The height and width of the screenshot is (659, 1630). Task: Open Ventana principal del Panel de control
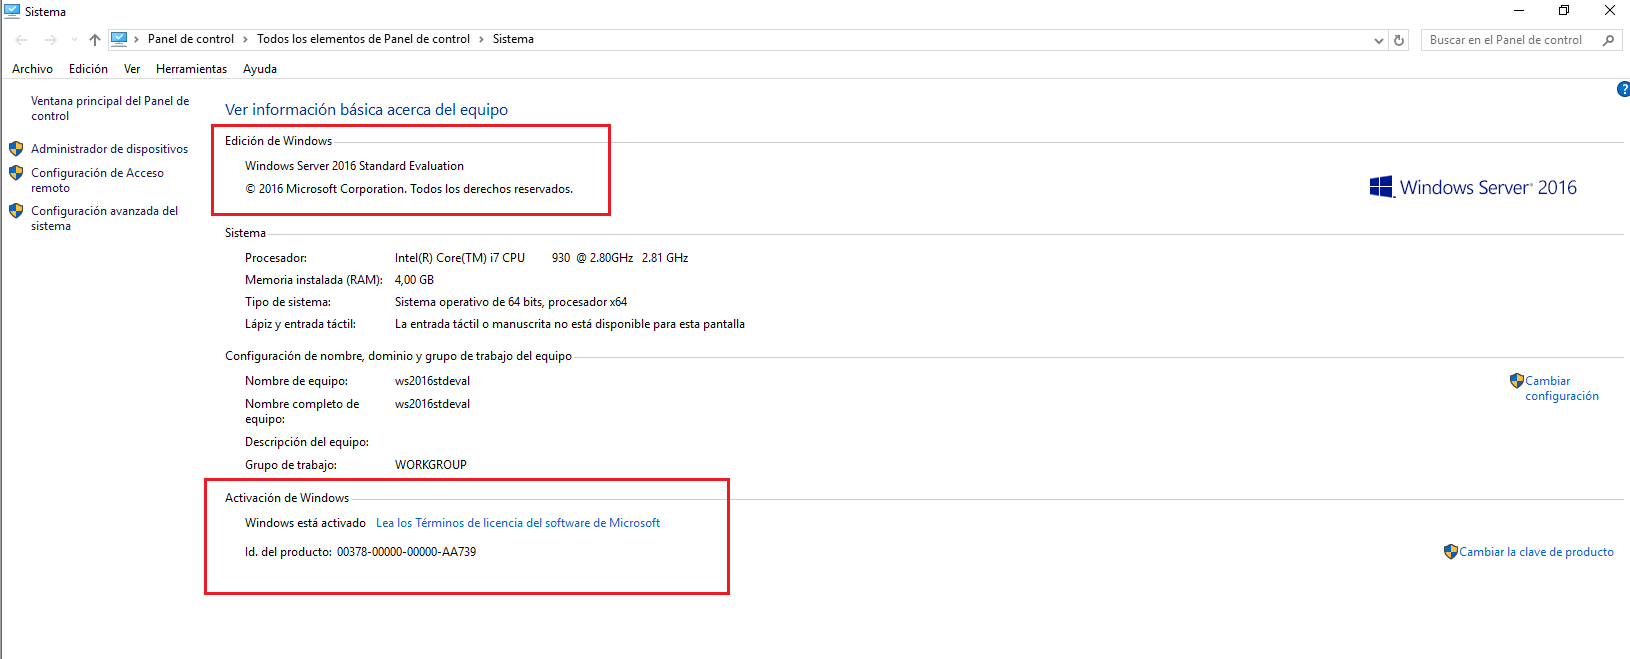pyautogui.click(x=110, y=108)
